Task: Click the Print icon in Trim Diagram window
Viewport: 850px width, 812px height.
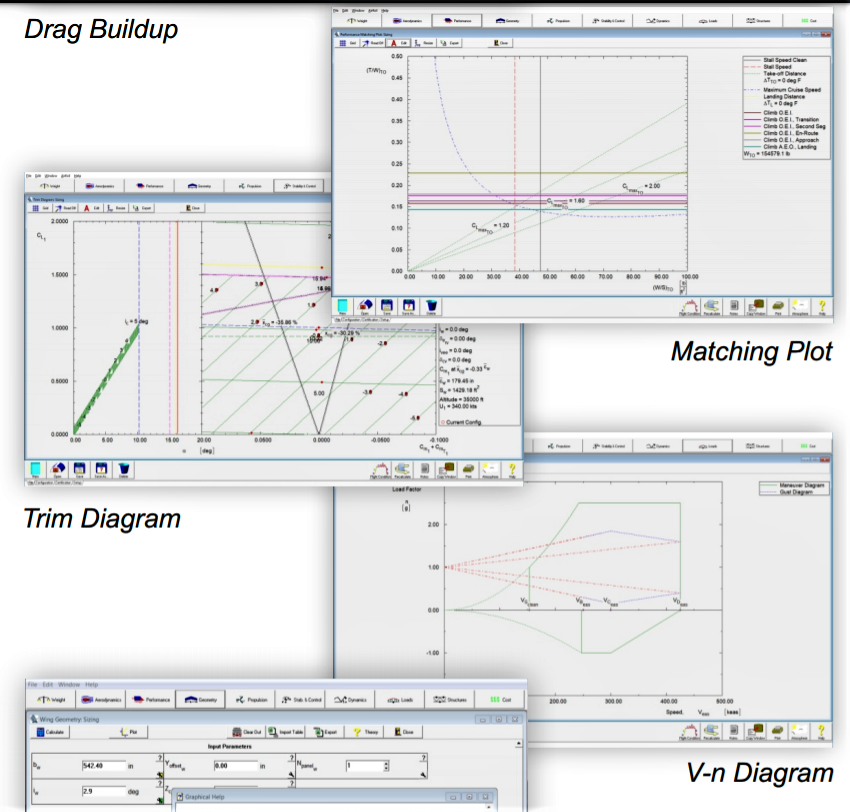Action: pos(468,470)
